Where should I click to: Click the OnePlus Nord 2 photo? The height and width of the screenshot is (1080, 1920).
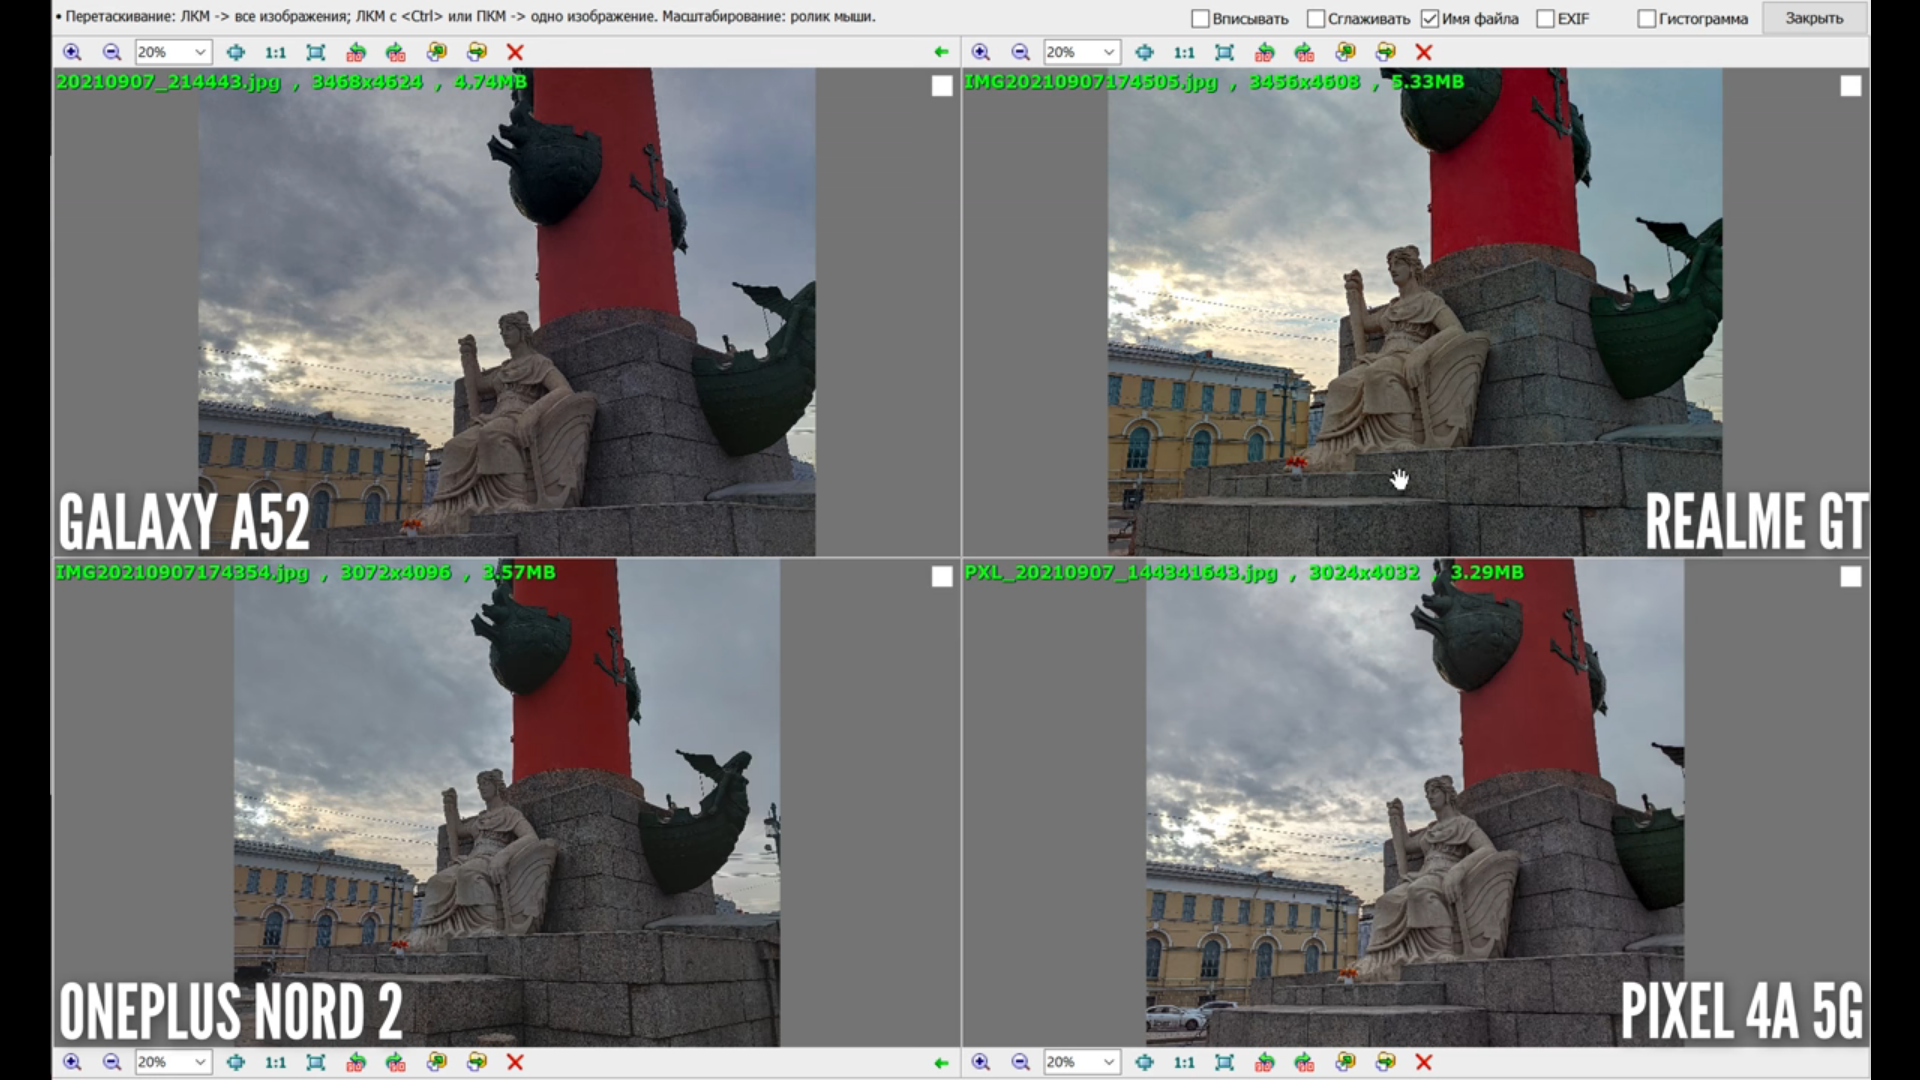click(506, 800)
